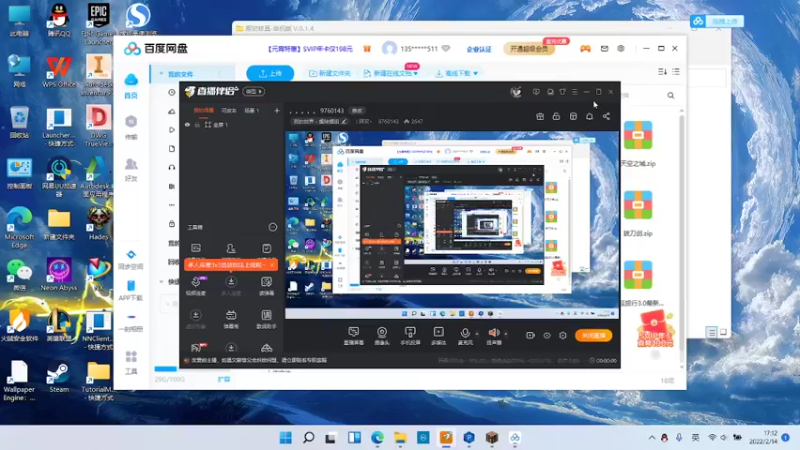800x450 pixels.
Task: Expand the 我的文件 tree item in Baidu Netdisk
Action: (161, 74)
